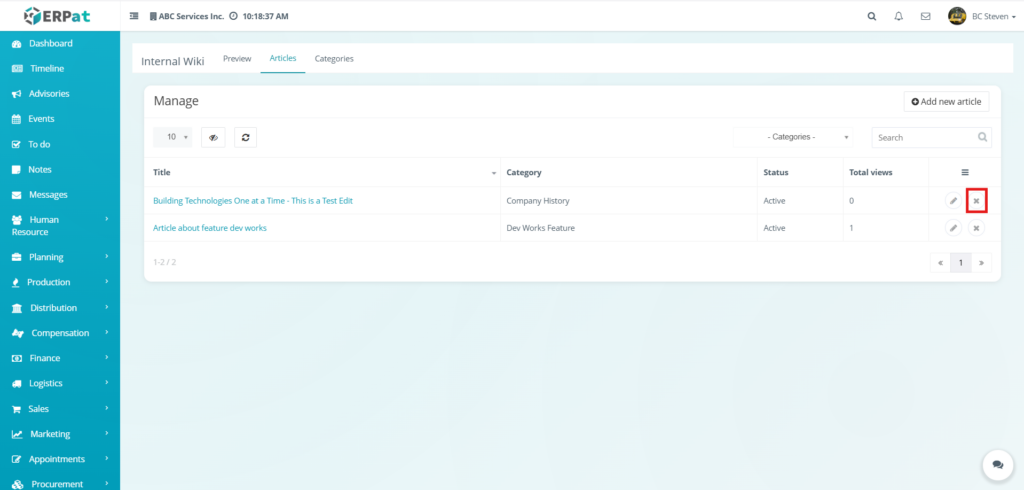This screenshot has width=1024, height=490.
Task: Delete the Building Technologies article
Action: 976,201
